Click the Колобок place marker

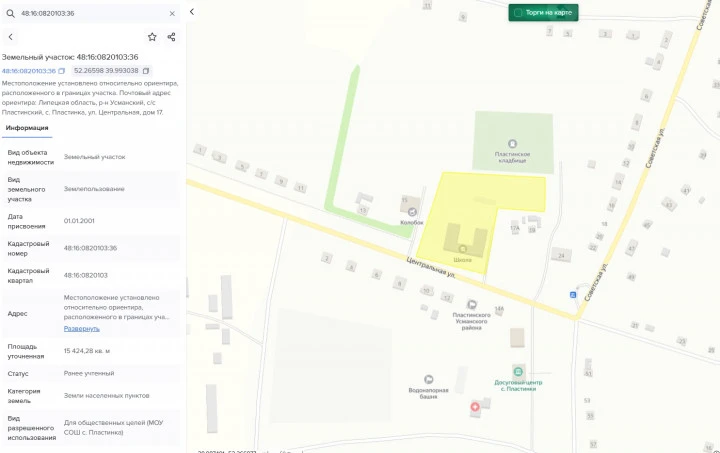click(x=412, y=212)
